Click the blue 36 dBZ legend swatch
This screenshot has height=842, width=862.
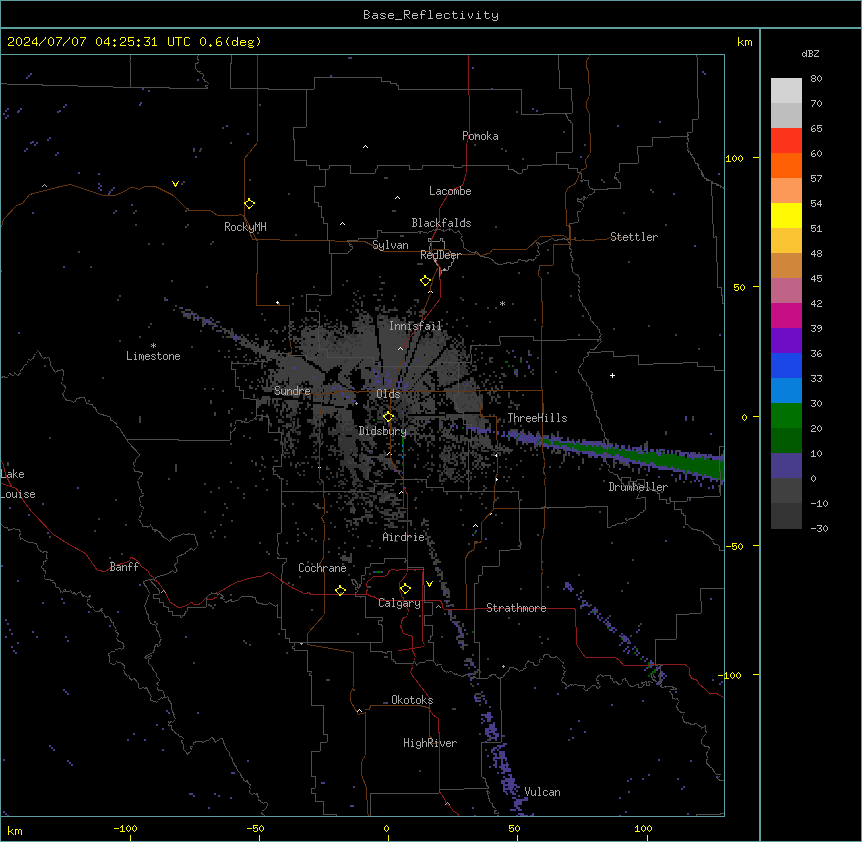tap(786, 365)
